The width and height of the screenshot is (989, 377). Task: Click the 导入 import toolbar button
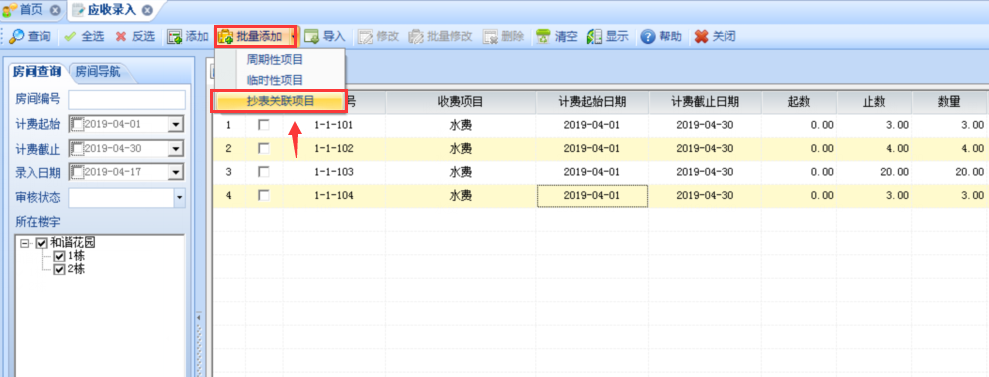[x=325, y=37]
